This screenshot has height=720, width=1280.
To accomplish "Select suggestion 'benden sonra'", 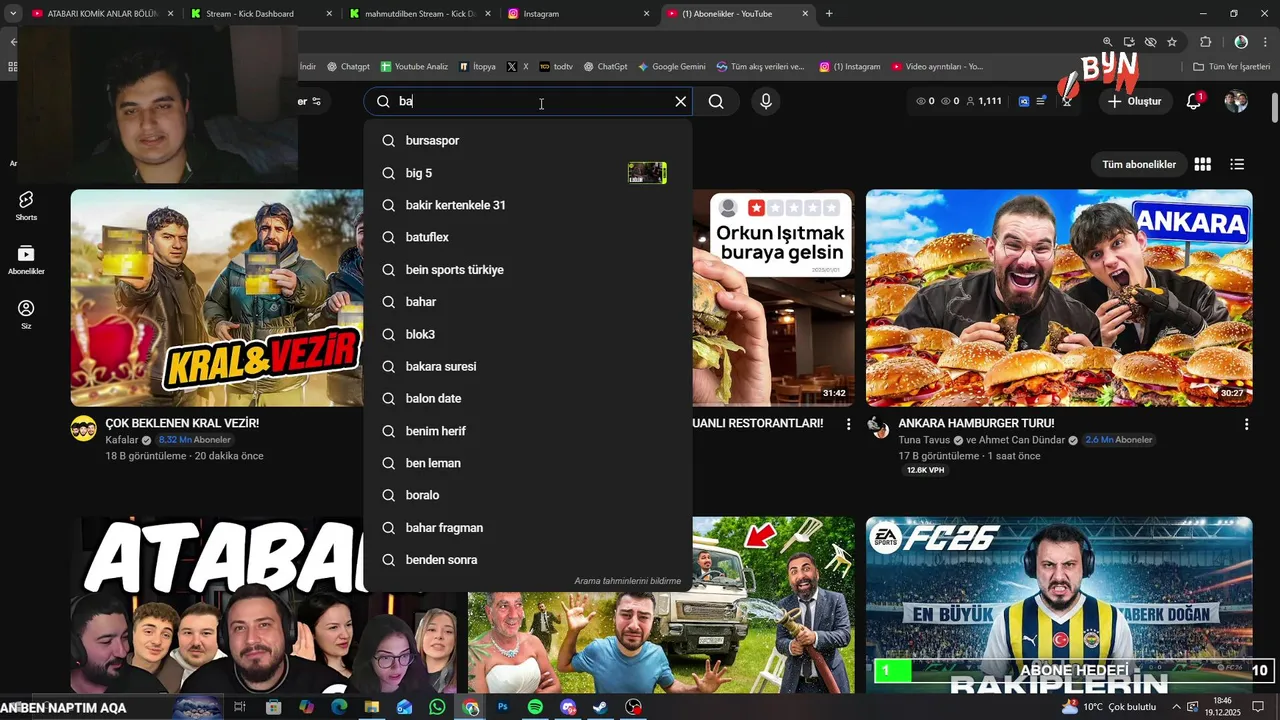I will [528, 560].
